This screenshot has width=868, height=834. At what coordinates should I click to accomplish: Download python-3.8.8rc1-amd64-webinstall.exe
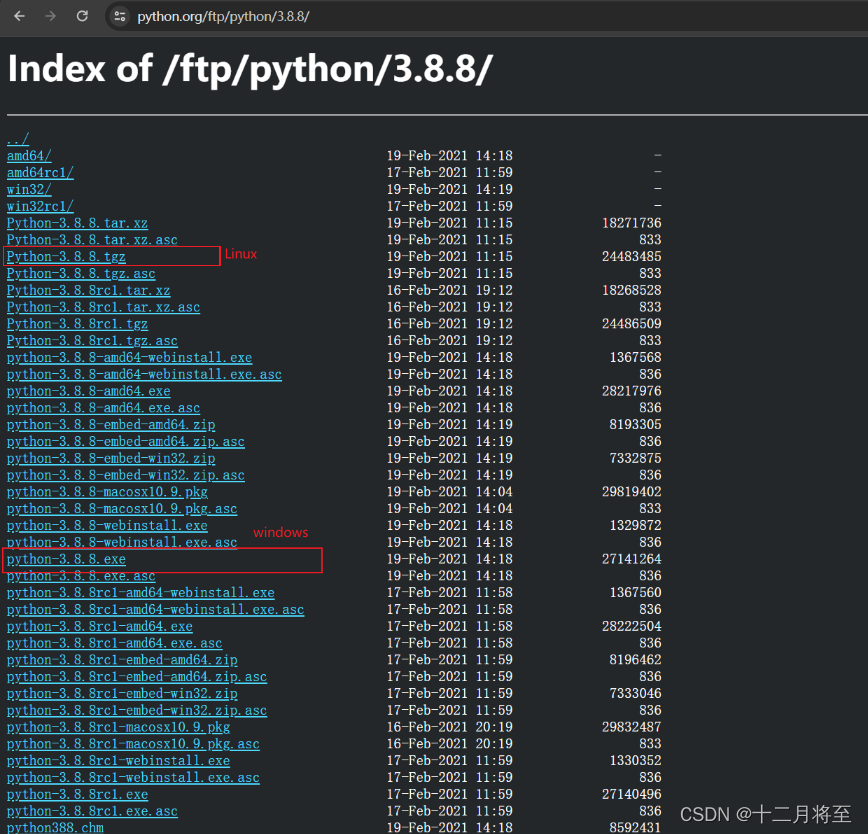point(140,592)
